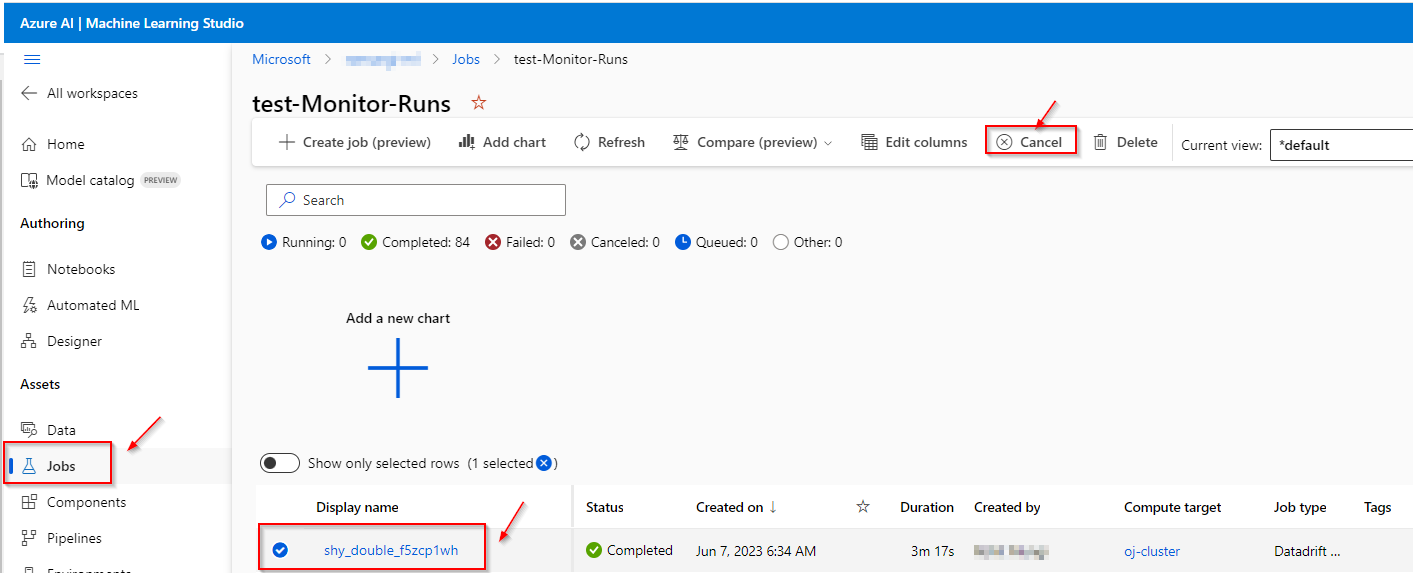Click the Search jobs field

416,200
